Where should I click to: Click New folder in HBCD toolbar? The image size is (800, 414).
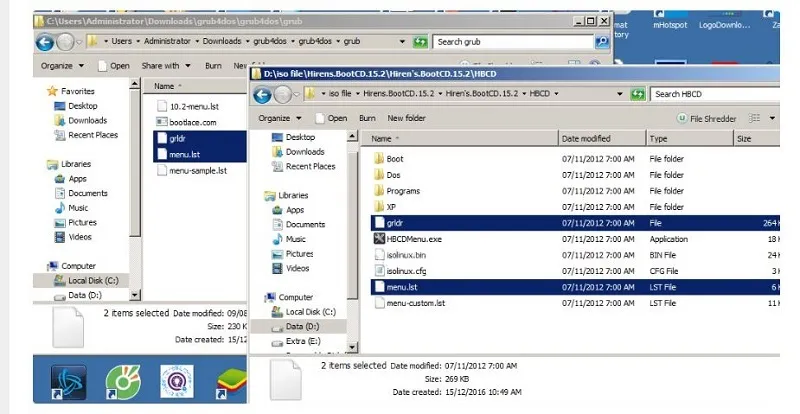click(x=407, y=118)
